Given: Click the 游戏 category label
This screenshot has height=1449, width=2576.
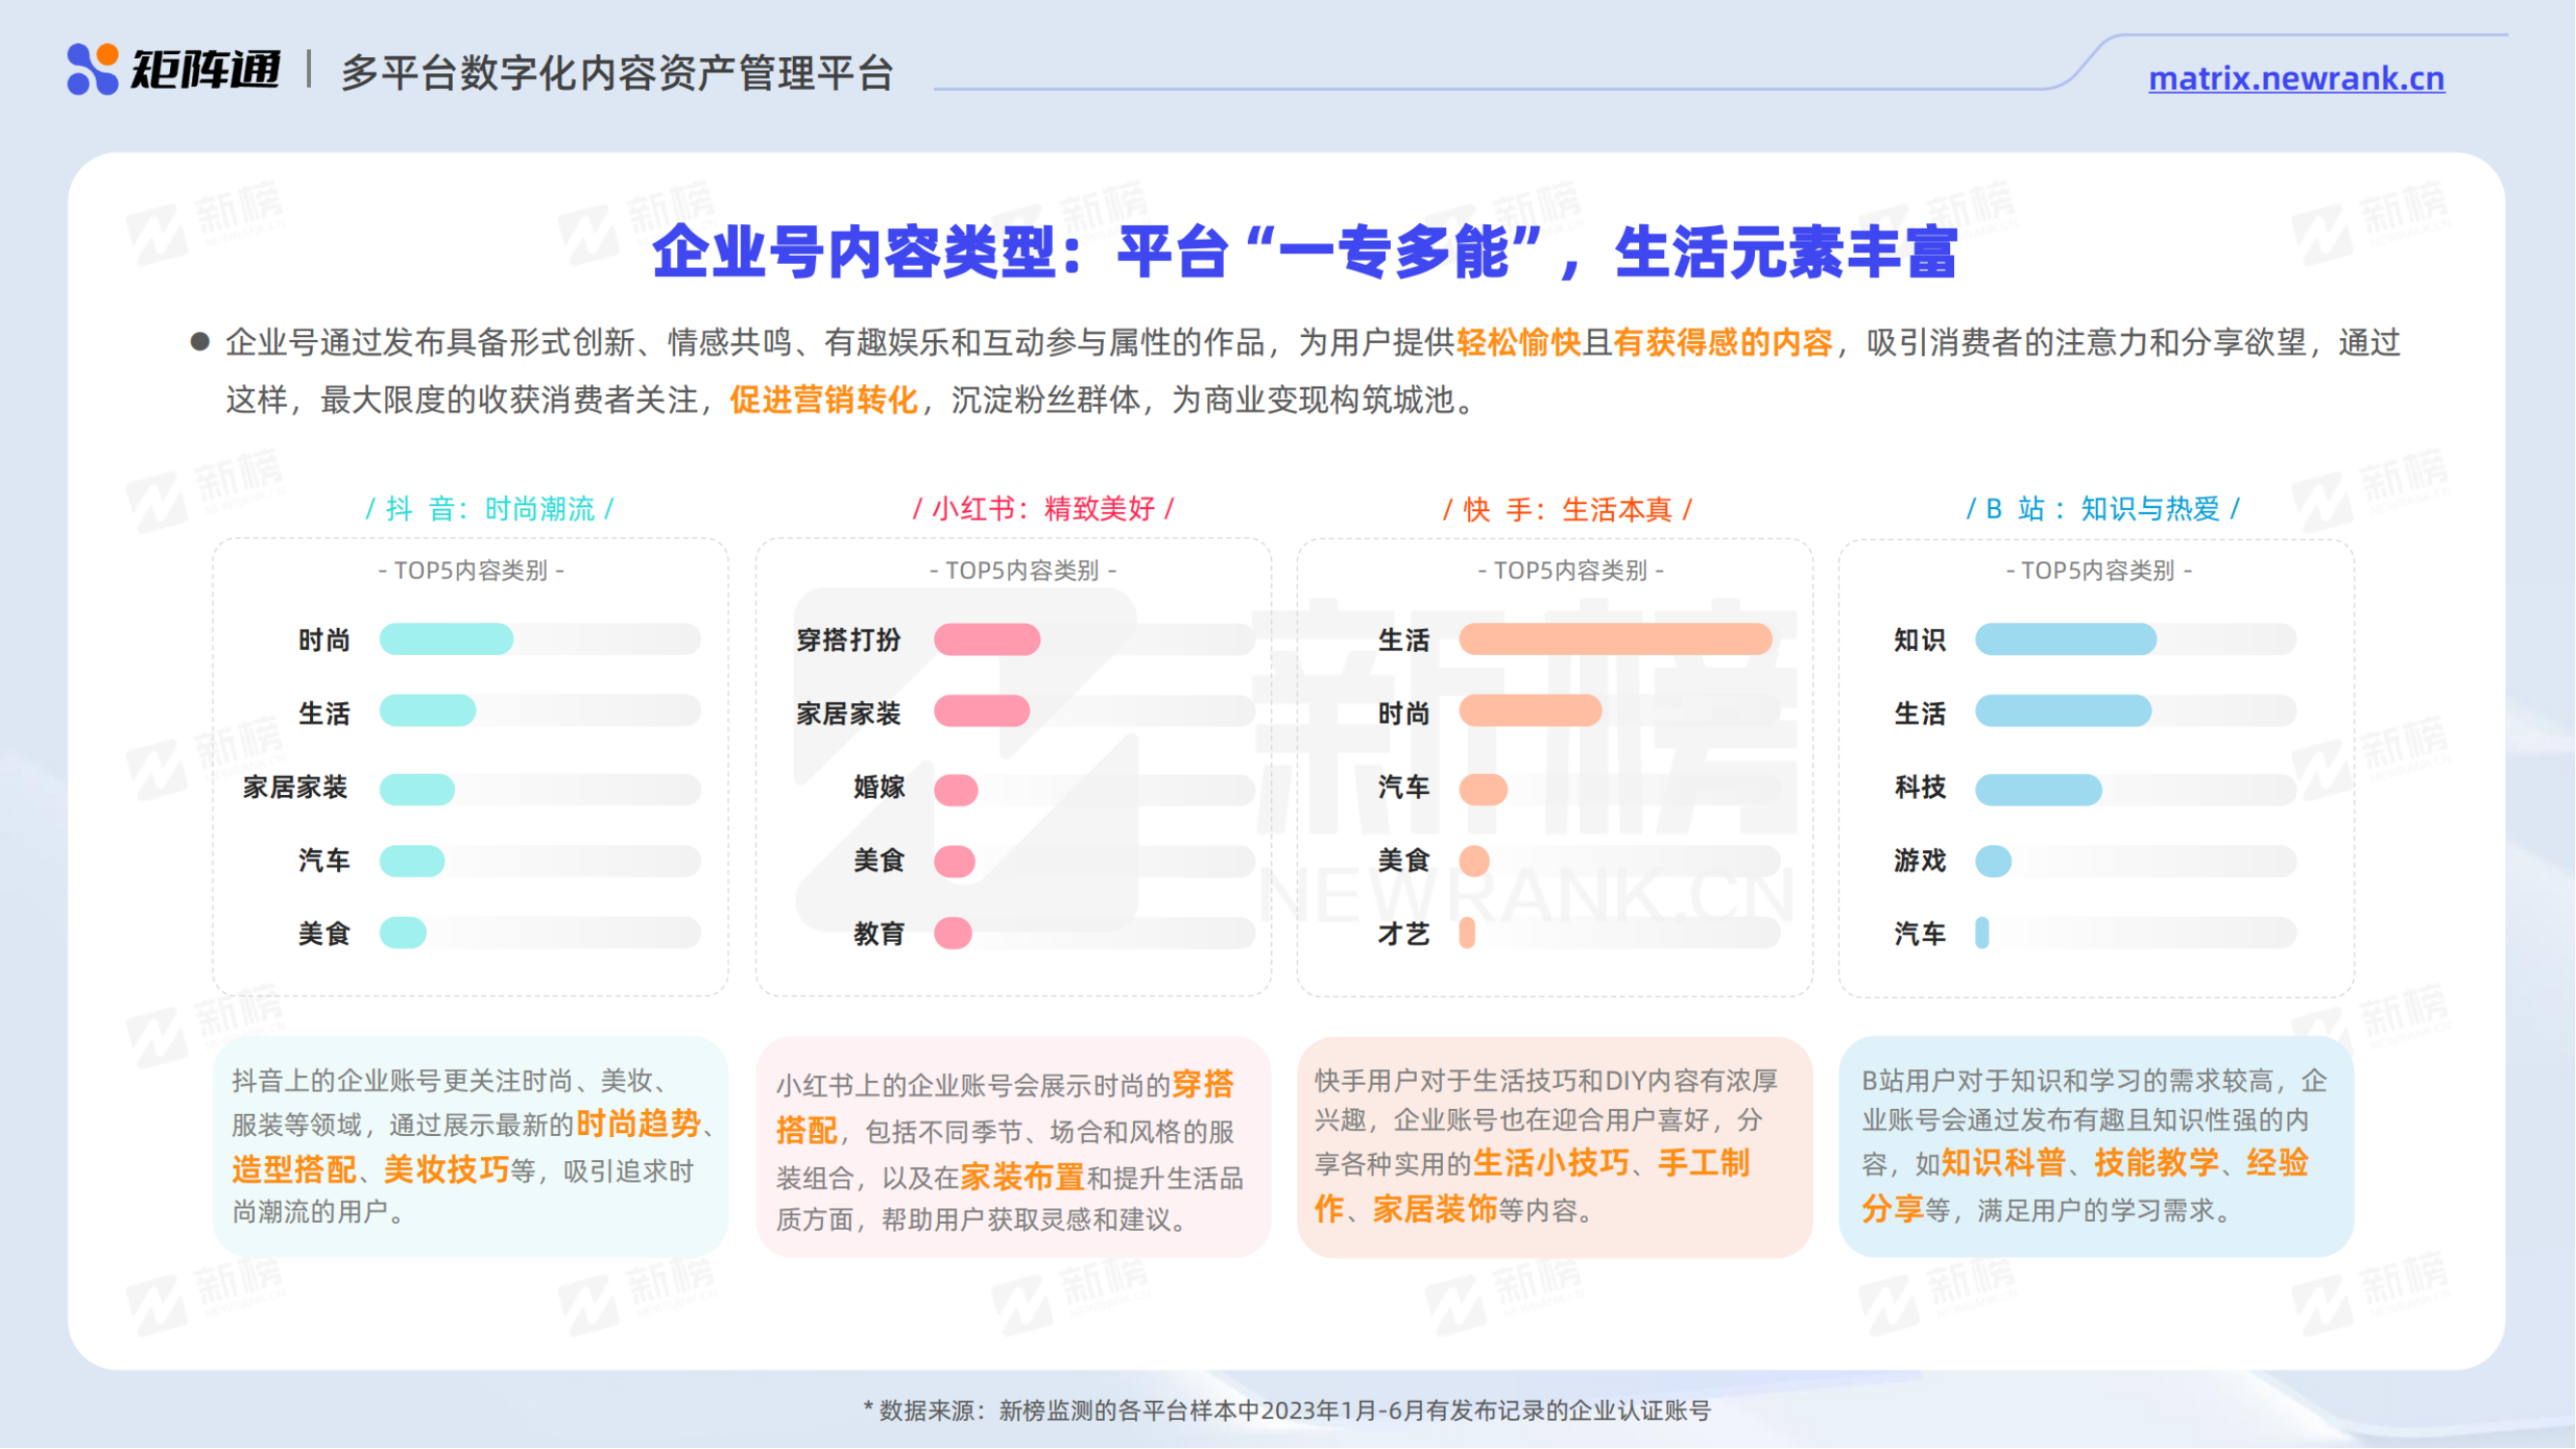Looking at the screenshot, I should [1920, 861].
